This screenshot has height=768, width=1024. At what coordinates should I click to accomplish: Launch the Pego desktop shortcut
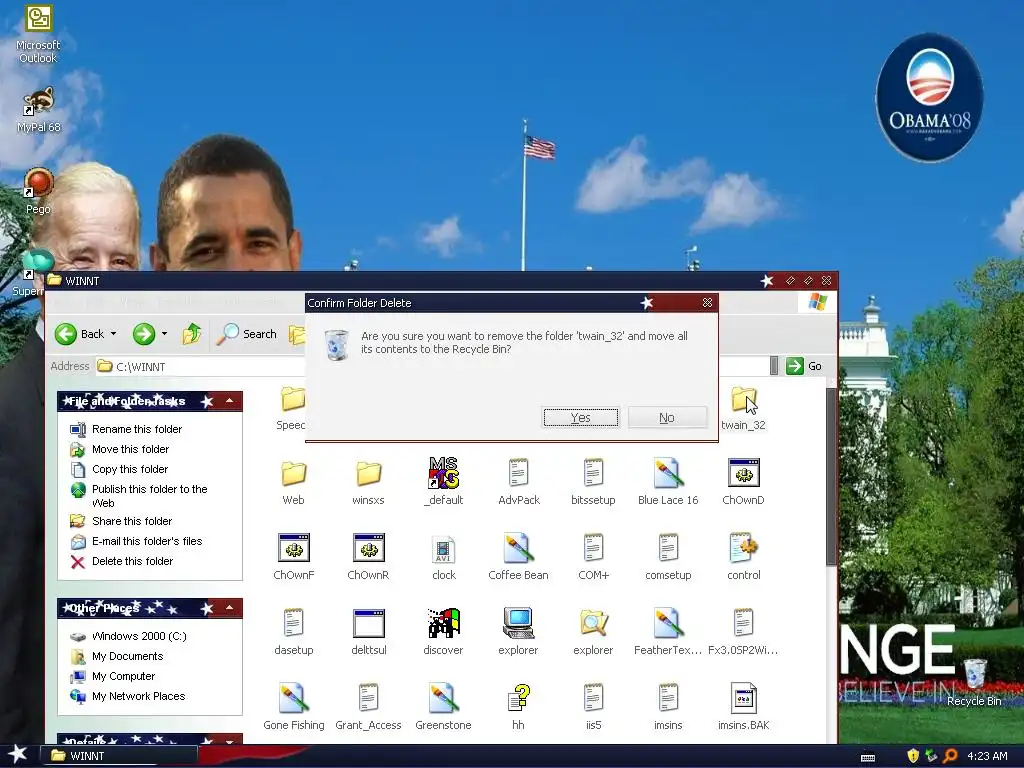coord(38,191)
